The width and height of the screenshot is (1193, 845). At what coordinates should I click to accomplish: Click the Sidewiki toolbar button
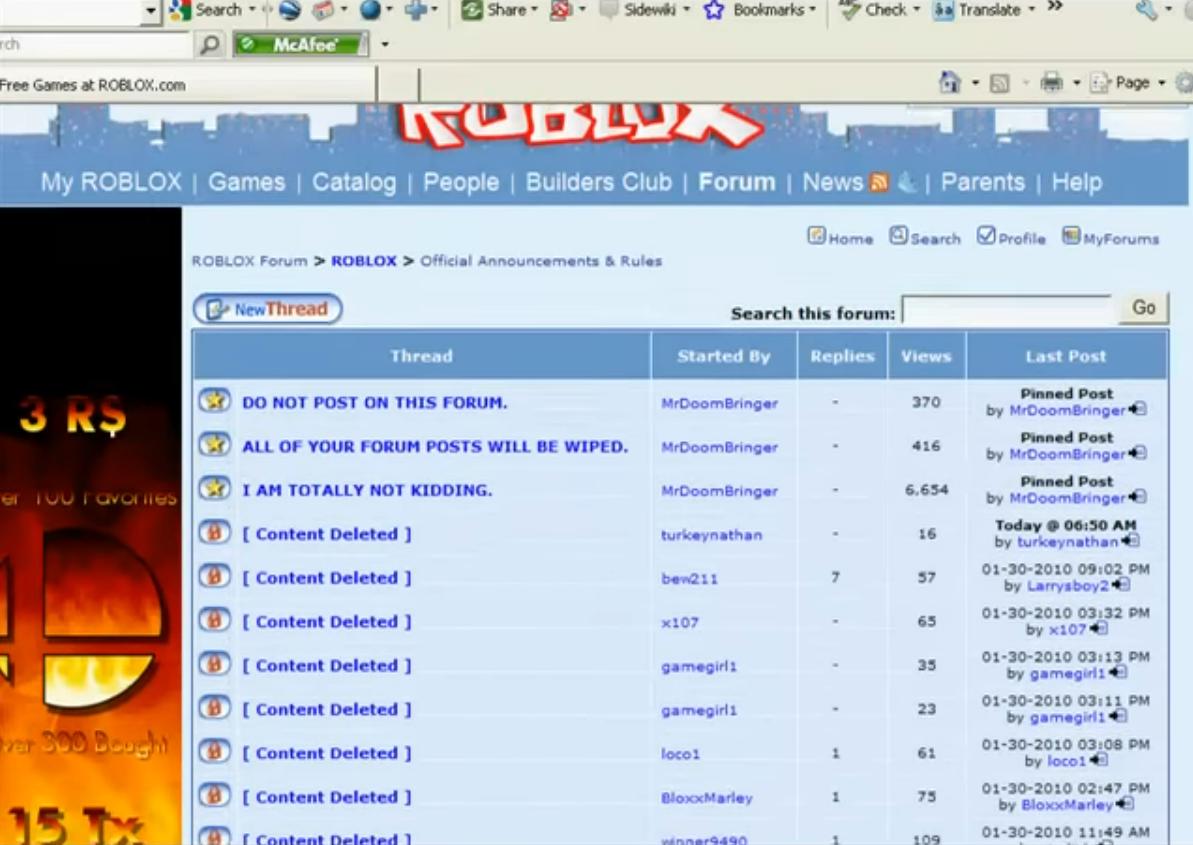pyautogui.click(x=646, y=10)
